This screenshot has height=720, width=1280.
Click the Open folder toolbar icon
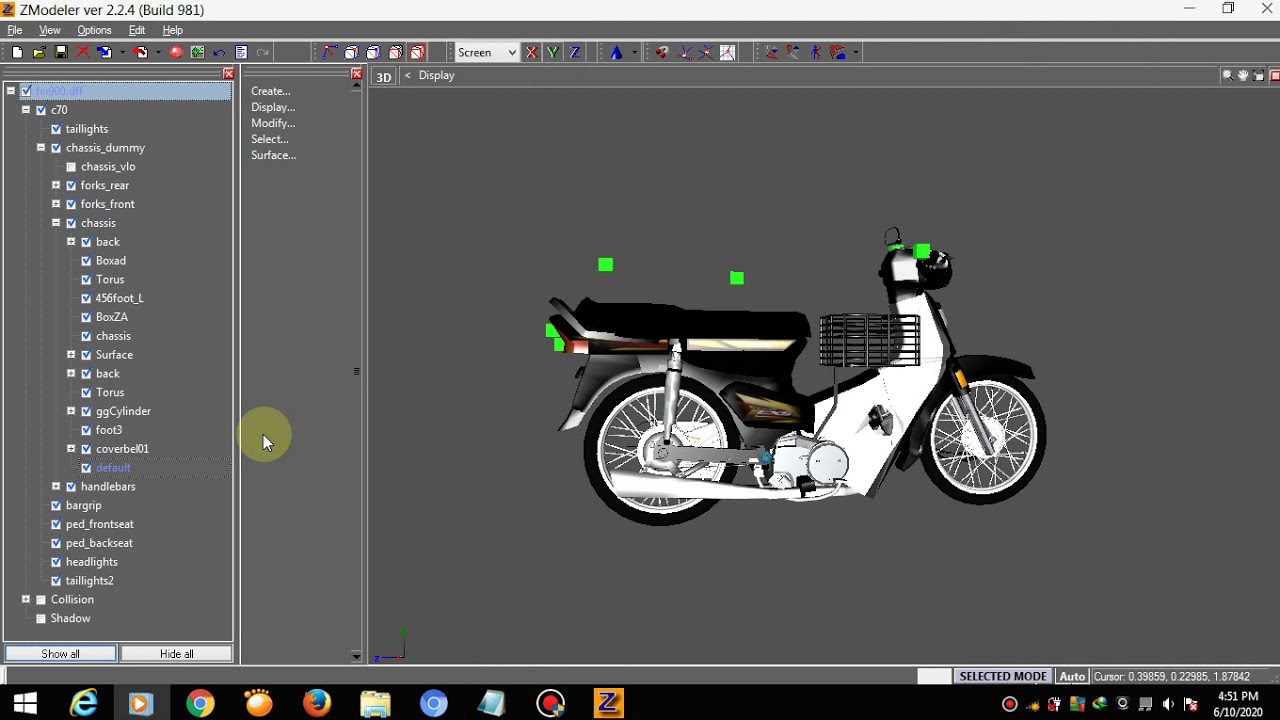click(39, 52)
